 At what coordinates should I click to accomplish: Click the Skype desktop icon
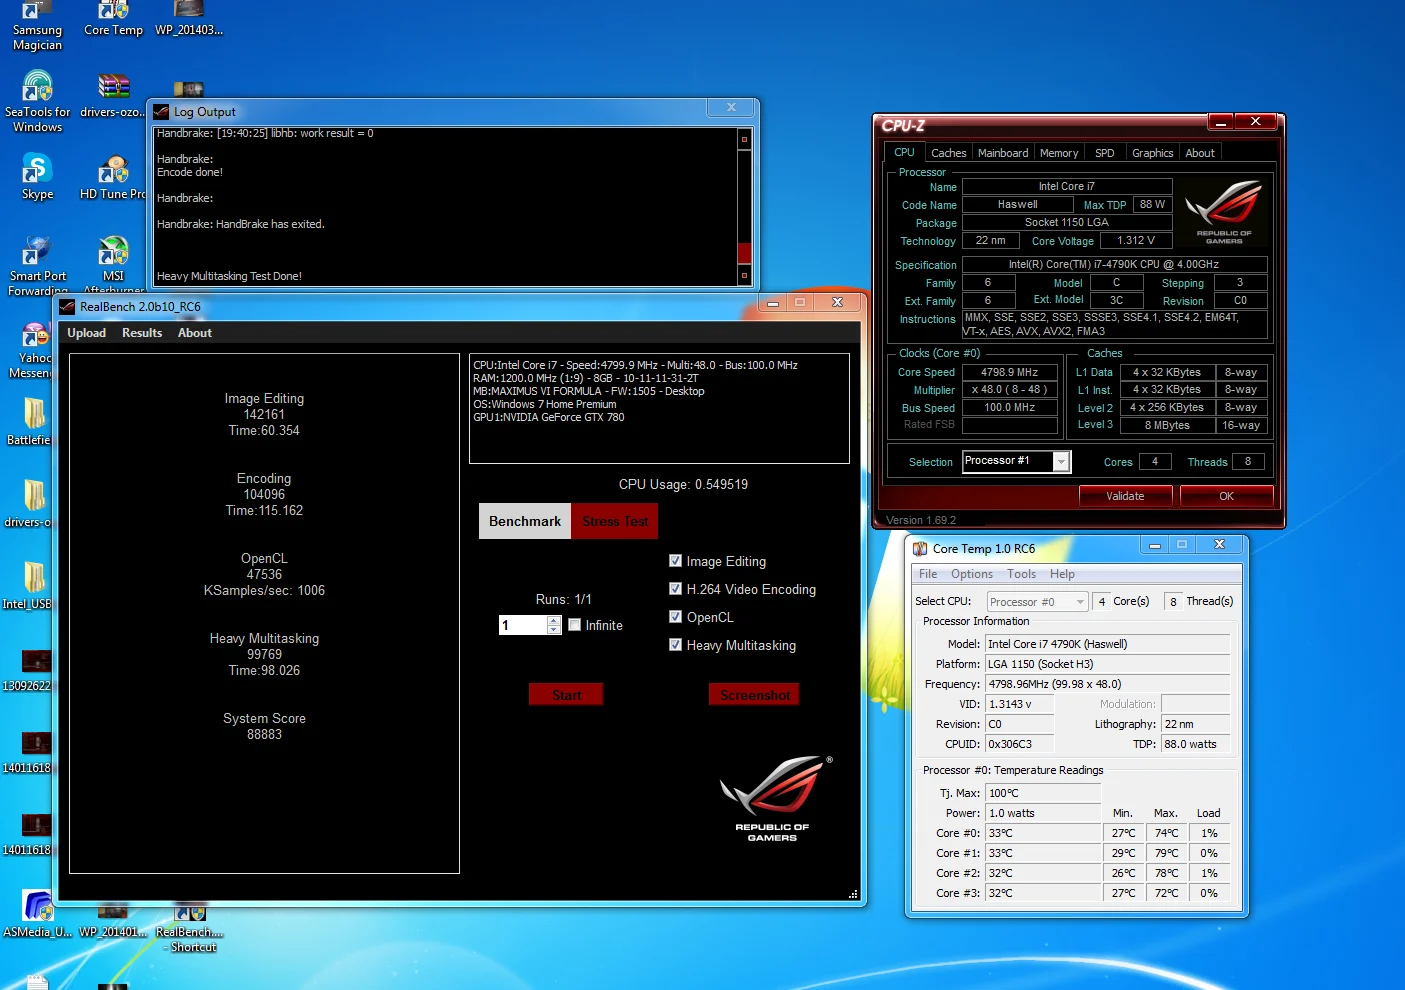tap(37, 176)
